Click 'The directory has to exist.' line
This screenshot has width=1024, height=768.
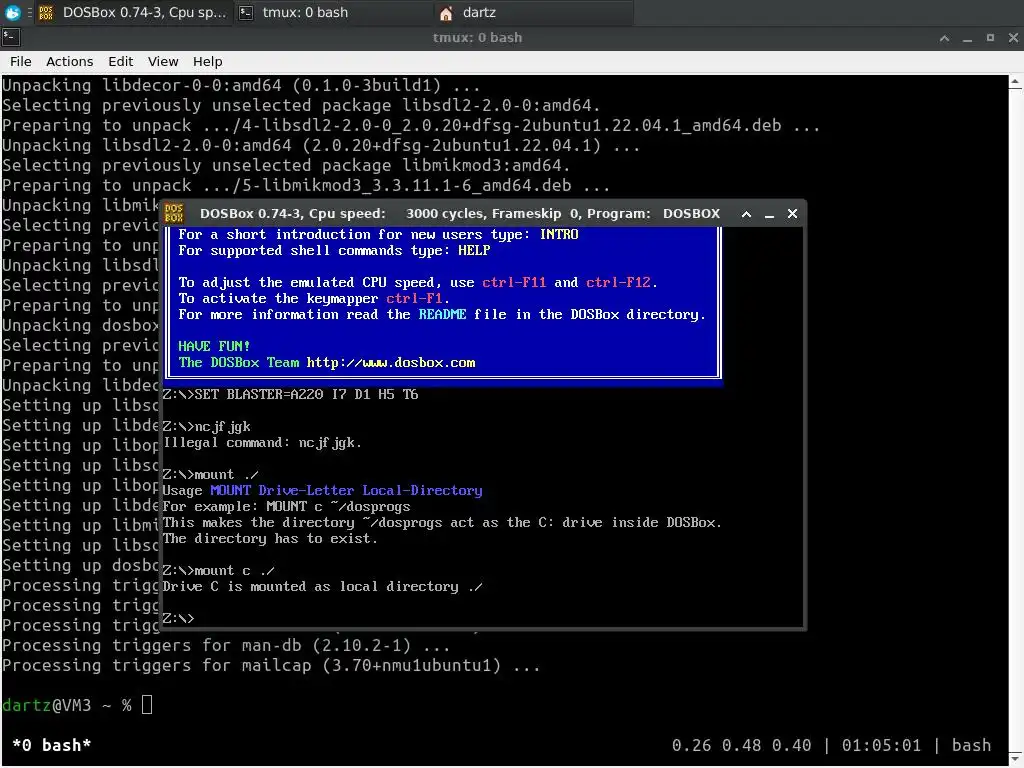270,539
